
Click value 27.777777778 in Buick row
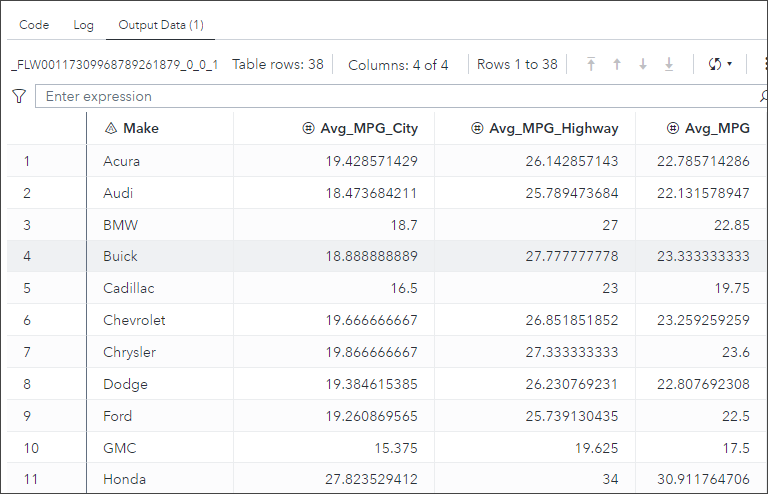[x=572, y=256]
